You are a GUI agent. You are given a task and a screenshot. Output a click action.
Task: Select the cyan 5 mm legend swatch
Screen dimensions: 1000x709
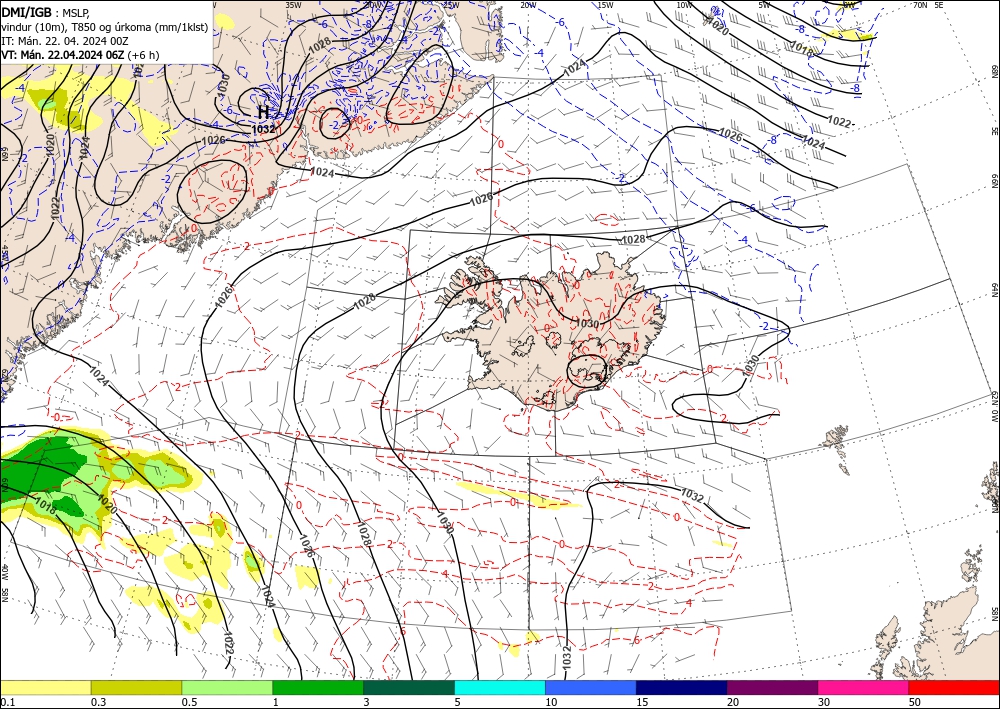click(500, 687)
